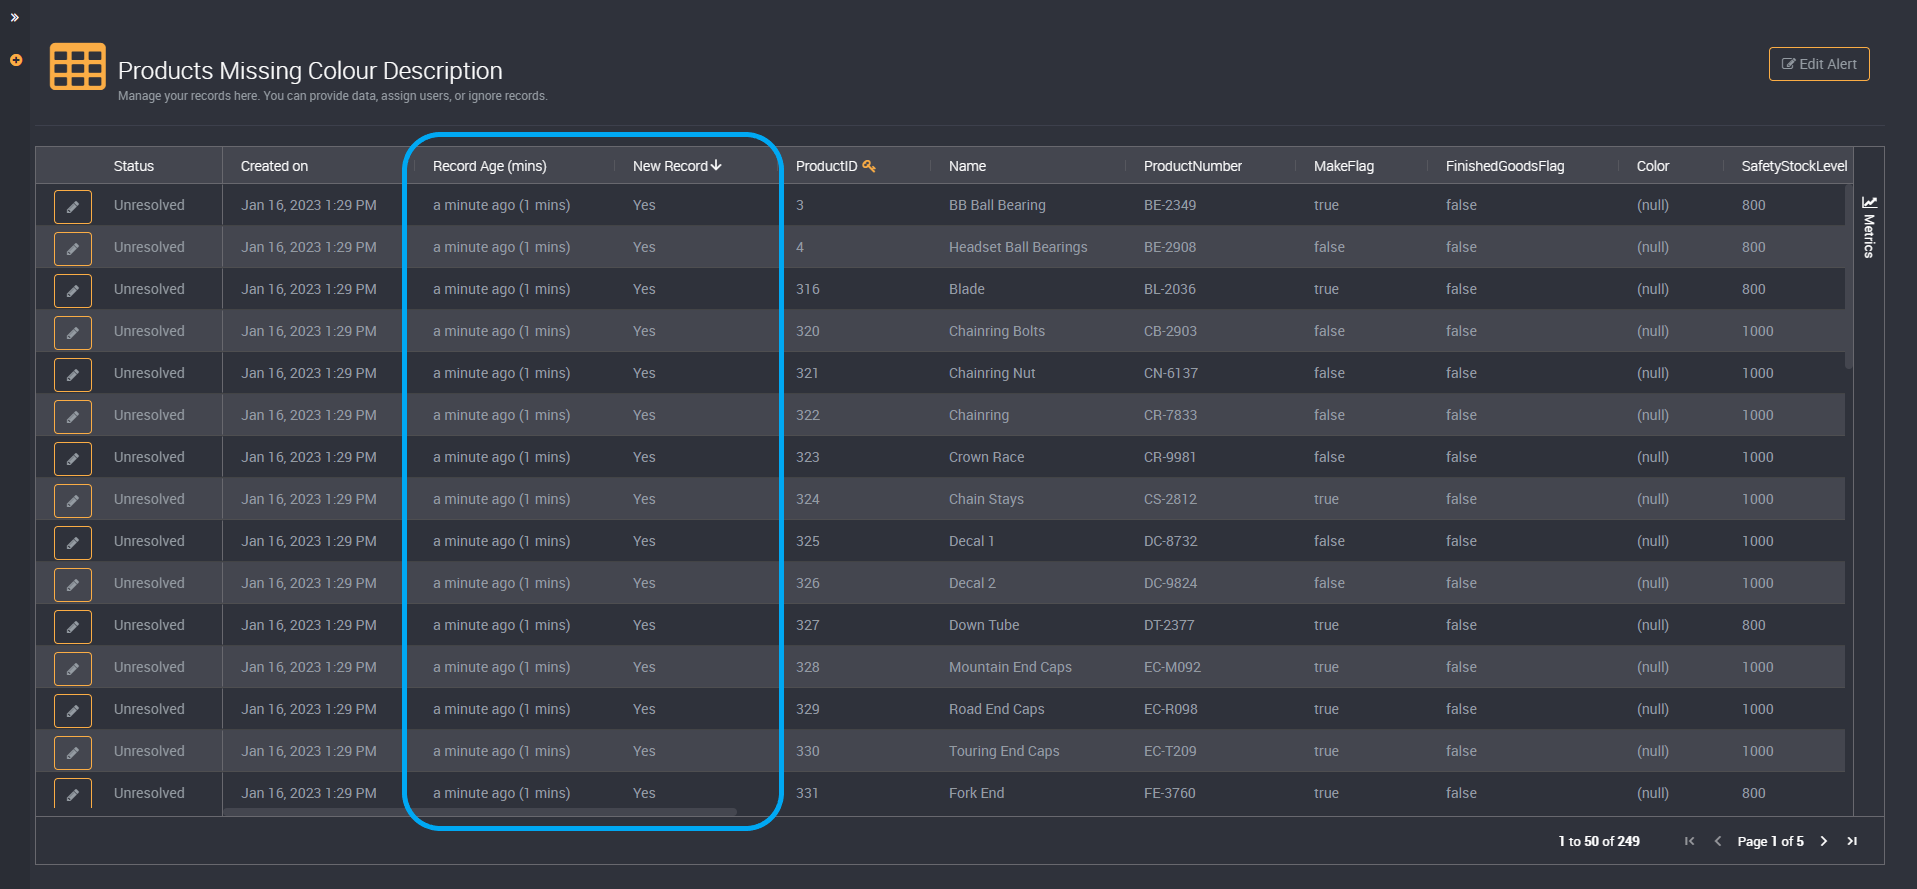Edit the BB Ball Bearing row
This screenshot has height=889, width=1917.
click(73, 206)
